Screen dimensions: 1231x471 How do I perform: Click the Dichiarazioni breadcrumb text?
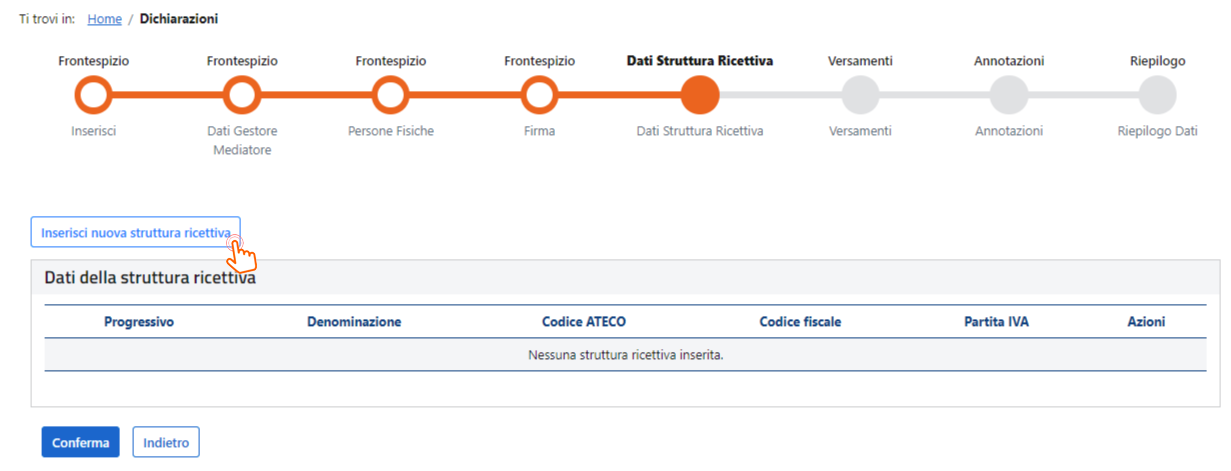click(179, 19)
